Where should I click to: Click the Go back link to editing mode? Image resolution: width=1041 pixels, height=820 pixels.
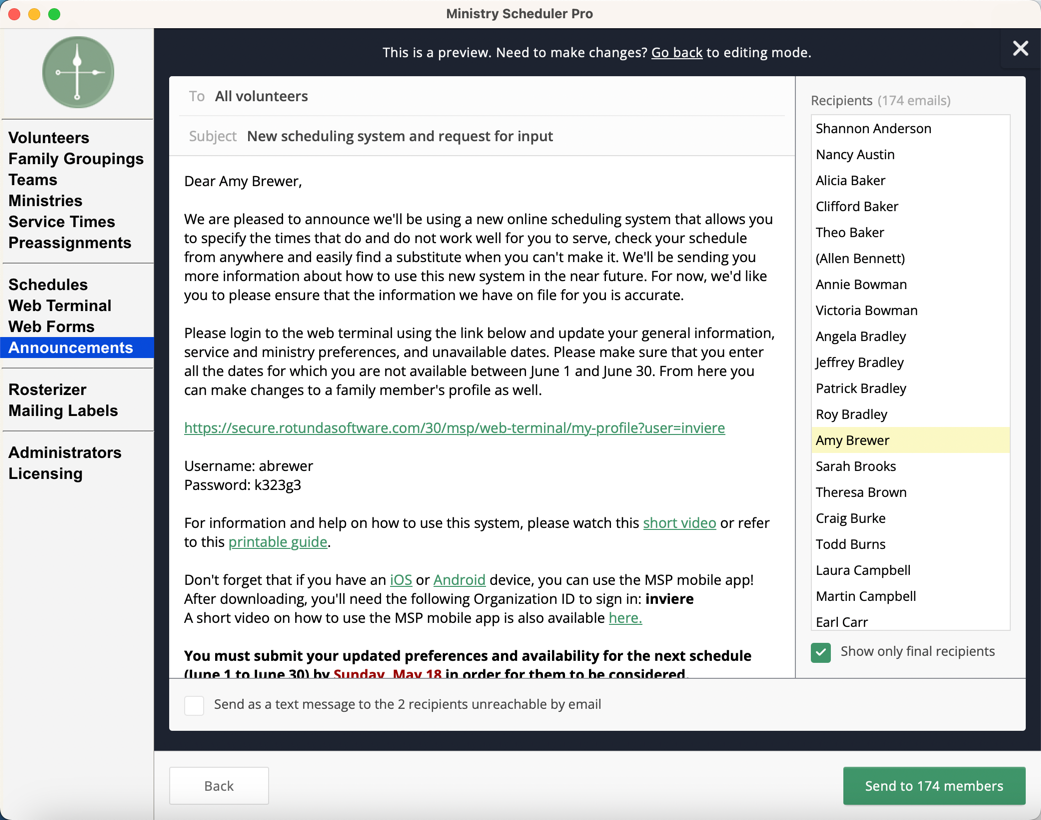point(677,52)
